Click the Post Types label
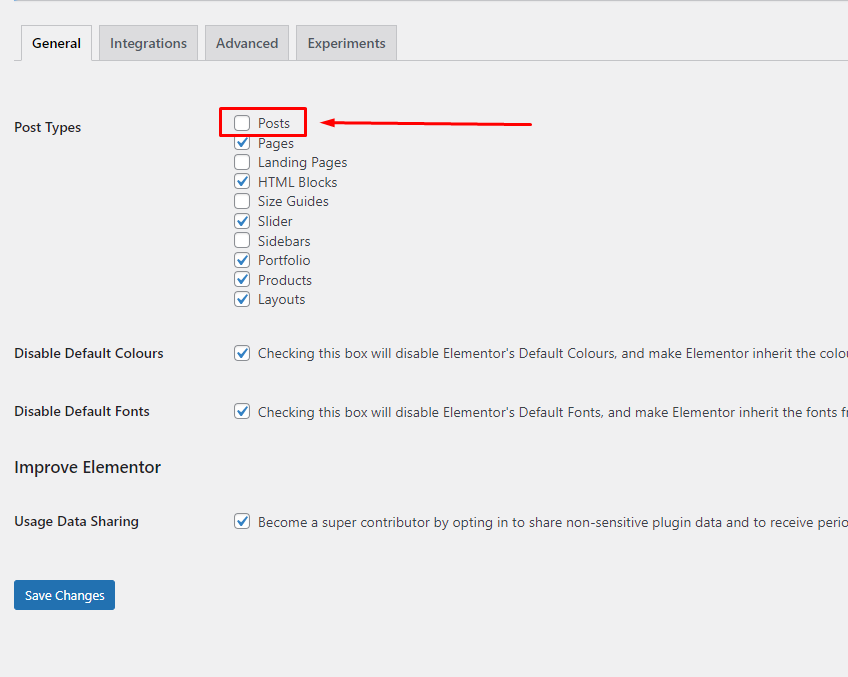This screenshot has width=848, height=677. coord(48,128)
